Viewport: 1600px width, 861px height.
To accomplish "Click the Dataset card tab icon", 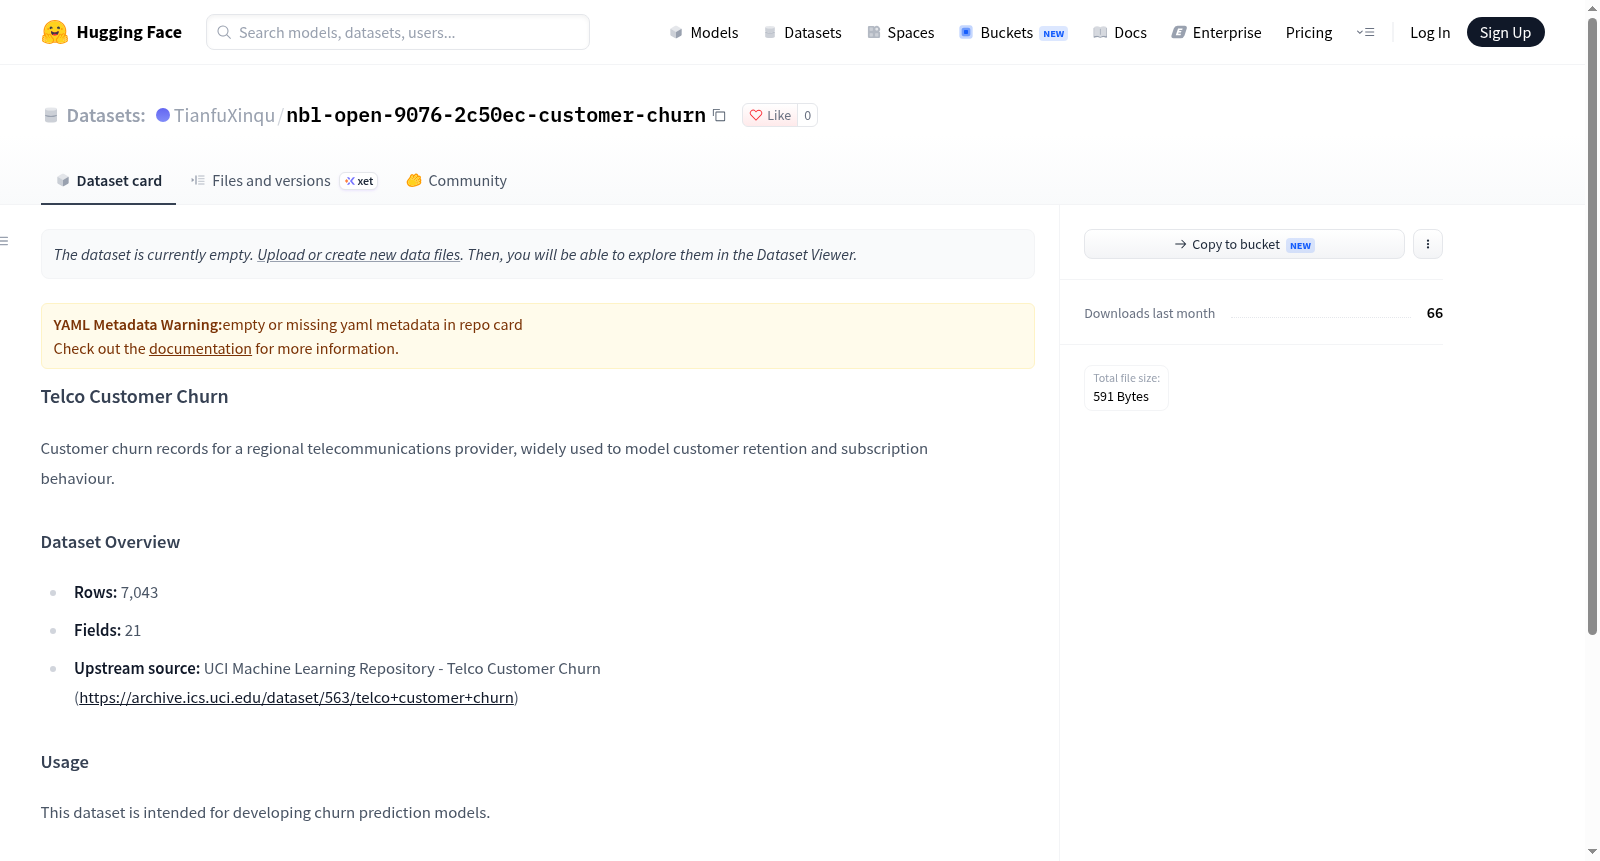I will point(63,180).
